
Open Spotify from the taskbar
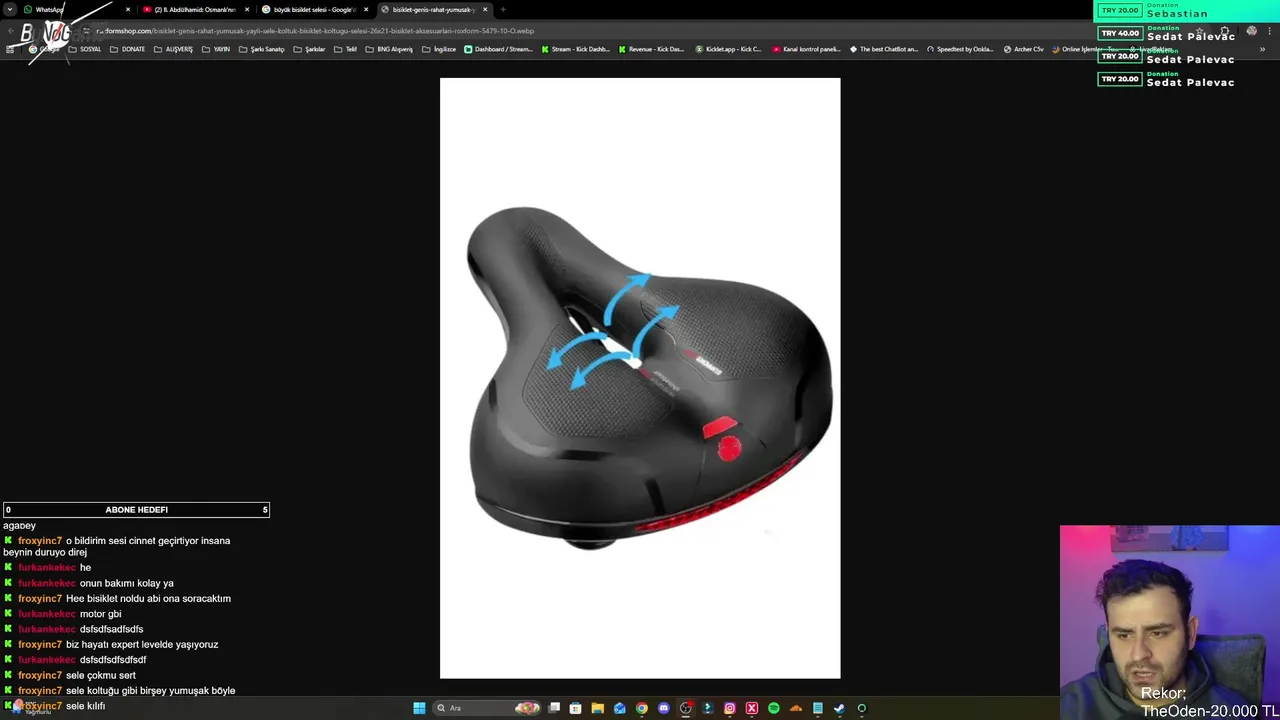click(773, 708)
